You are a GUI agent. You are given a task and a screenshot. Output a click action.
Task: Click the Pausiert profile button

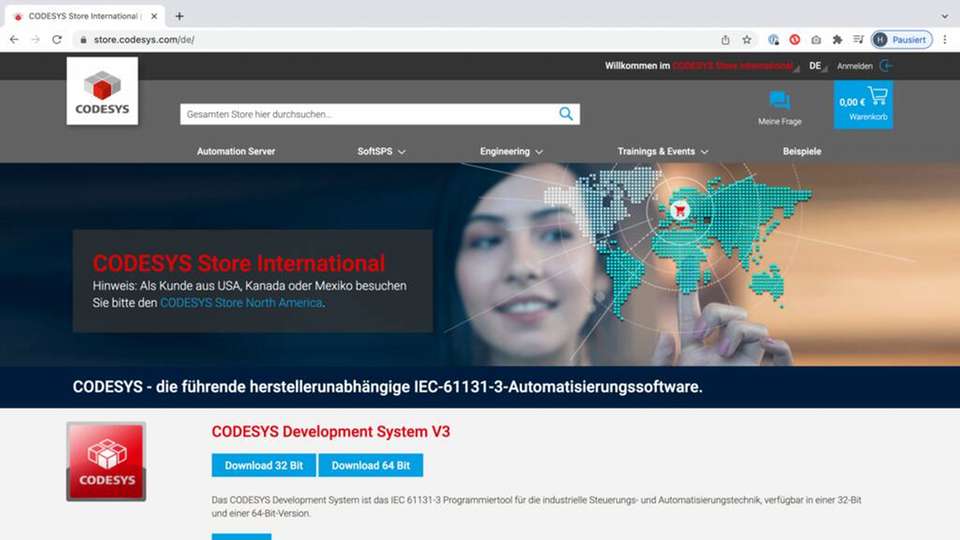902,40
